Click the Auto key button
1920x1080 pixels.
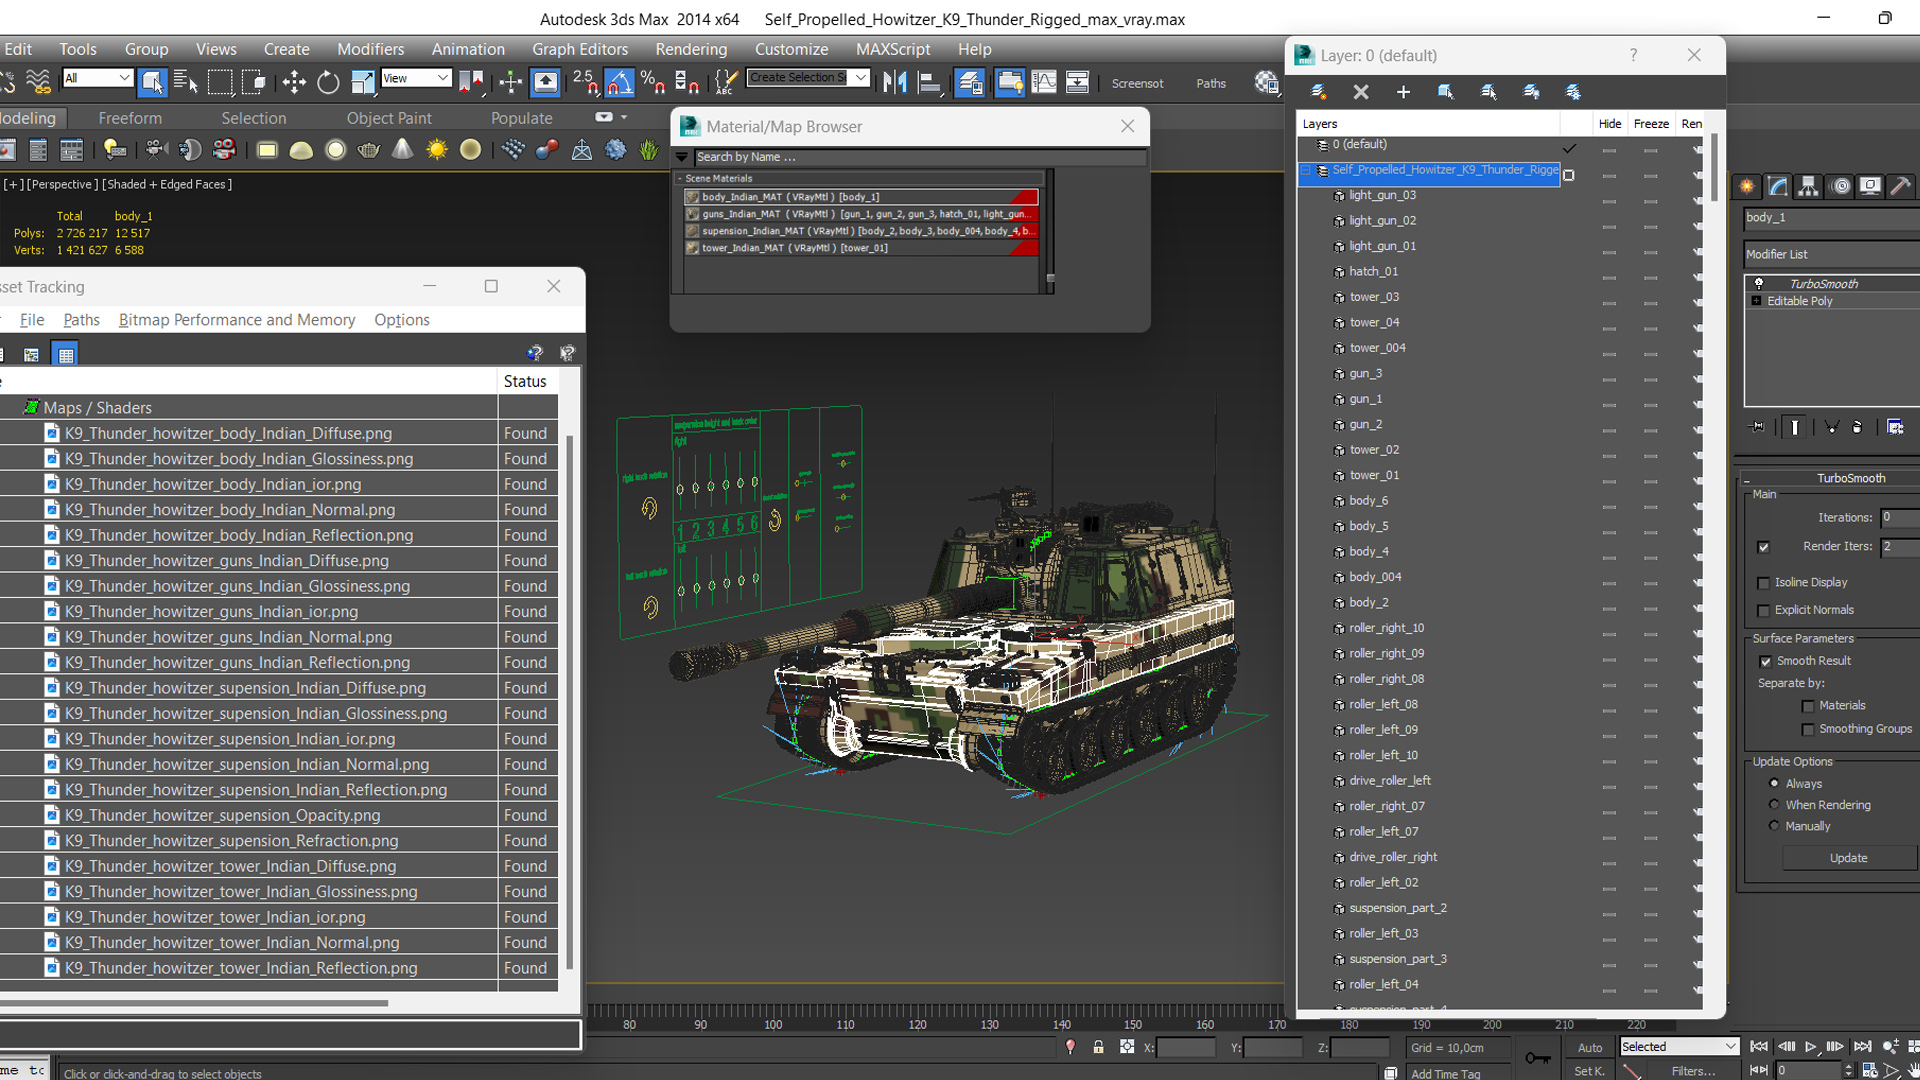pos(1590,1048)
